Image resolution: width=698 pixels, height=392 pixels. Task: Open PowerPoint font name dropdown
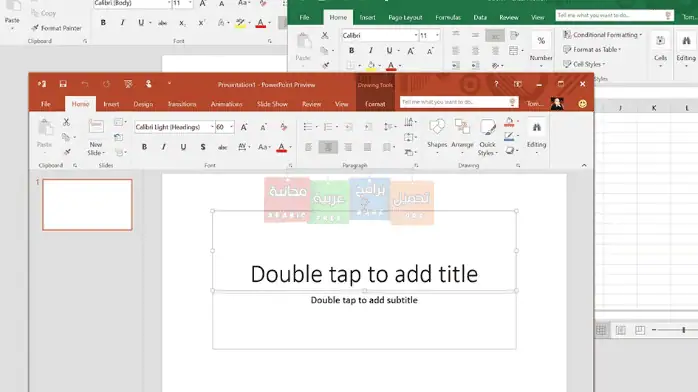click(x=212, y=127)
